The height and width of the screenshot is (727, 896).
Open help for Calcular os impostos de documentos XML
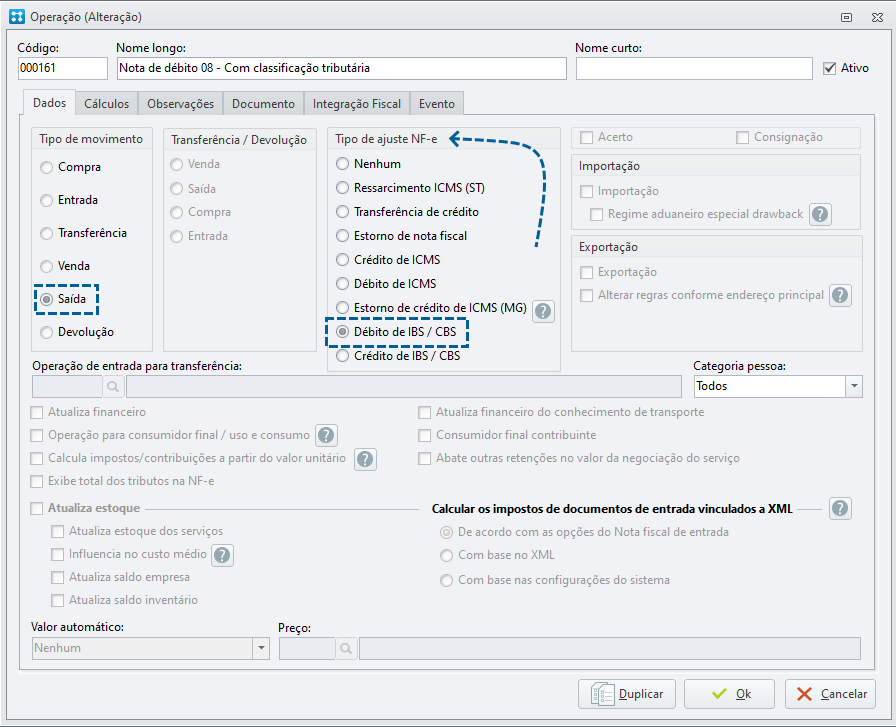pos(840,508)
